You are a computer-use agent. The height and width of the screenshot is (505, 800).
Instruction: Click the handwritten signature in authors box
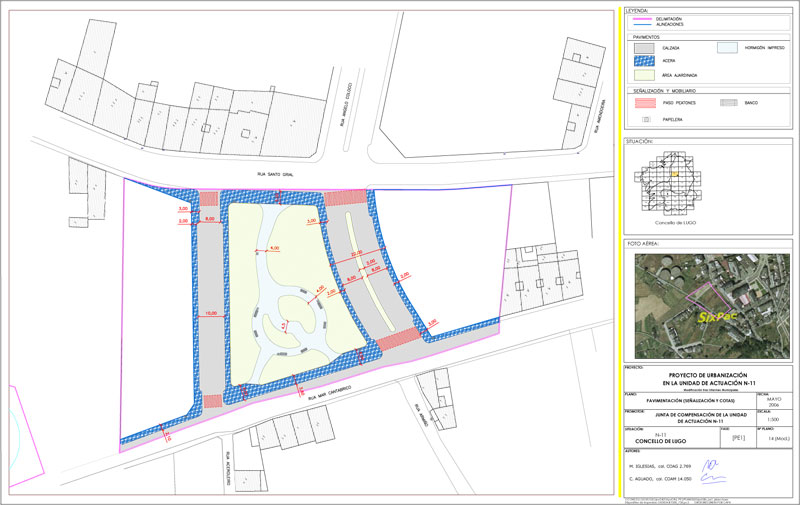point(710,465)
